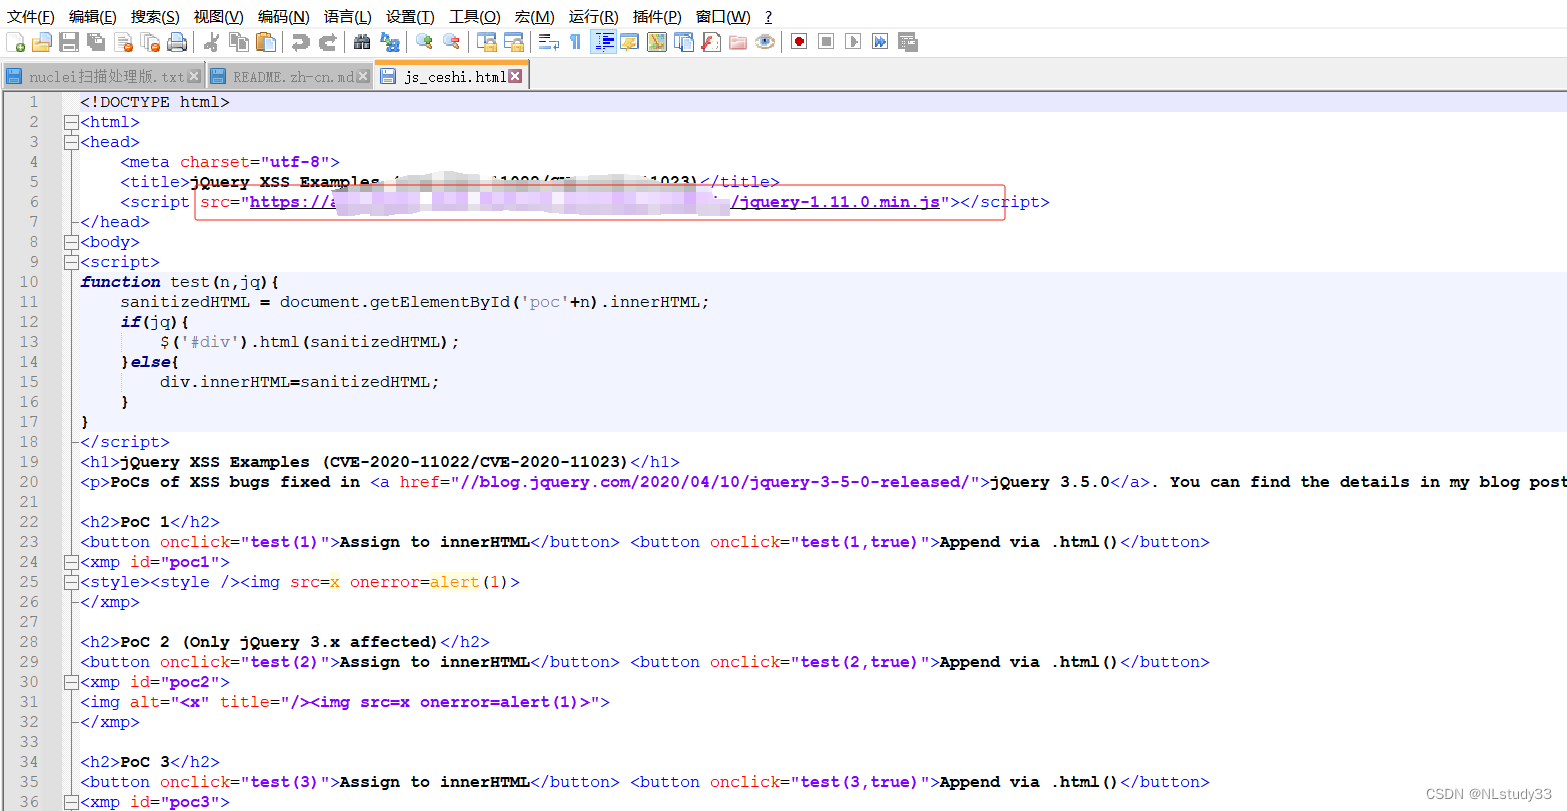The height and width of the screenshot is (811, 1567).
Task: Click the 'jQuery 3.5.0' text on line 20
Action: tap(1050, 482)
